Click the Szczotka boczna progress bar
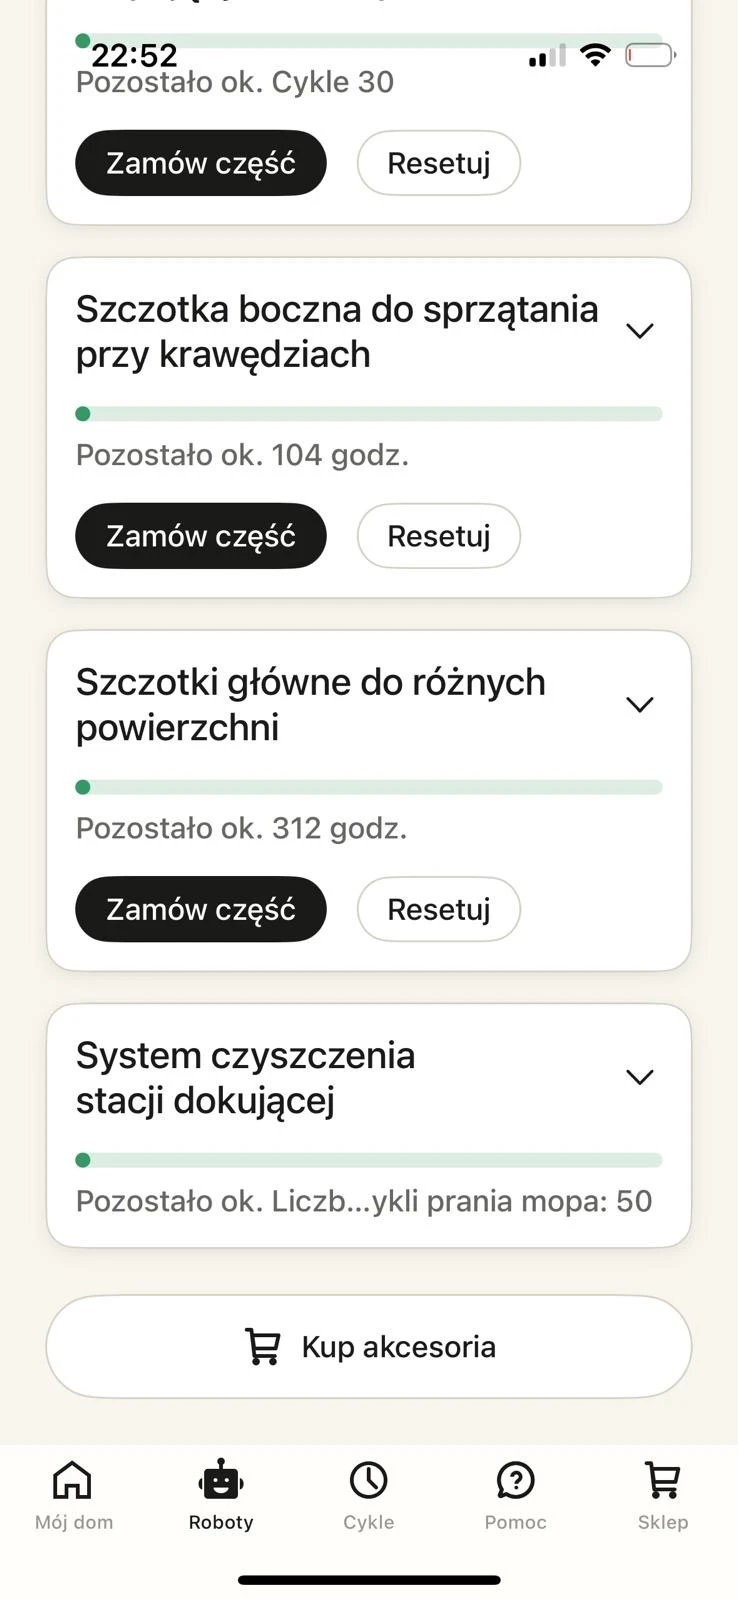The width and height of the screenshot is (738, 1600). click(369, 414)
